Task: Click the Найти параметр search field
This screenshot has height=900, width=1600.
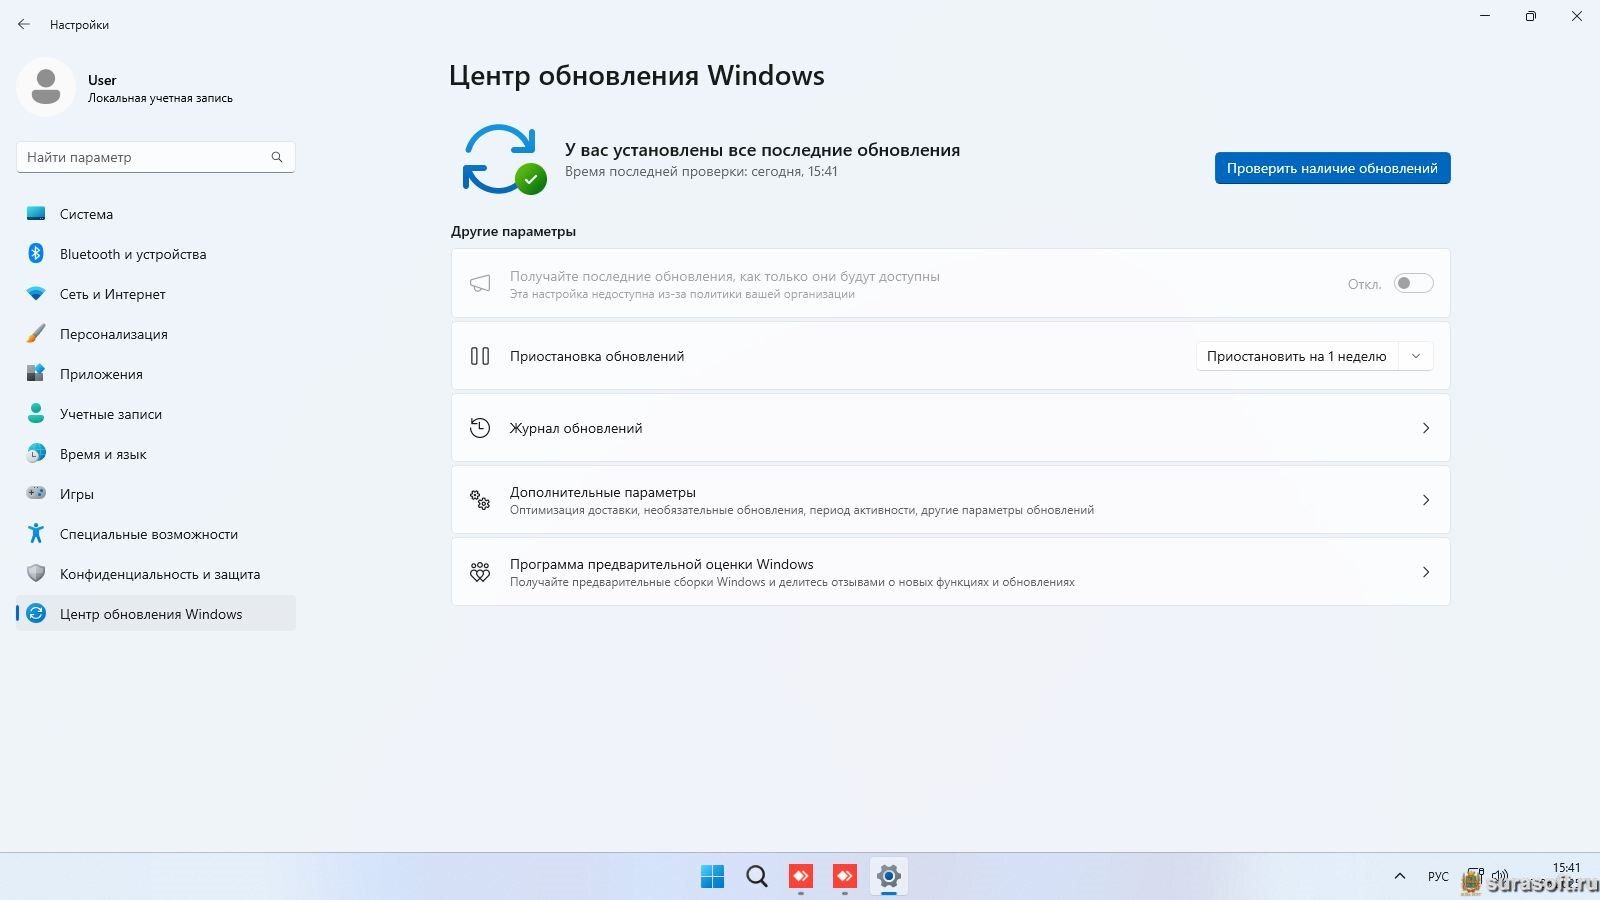Action: pyautogui.click(x=156, y=157)
